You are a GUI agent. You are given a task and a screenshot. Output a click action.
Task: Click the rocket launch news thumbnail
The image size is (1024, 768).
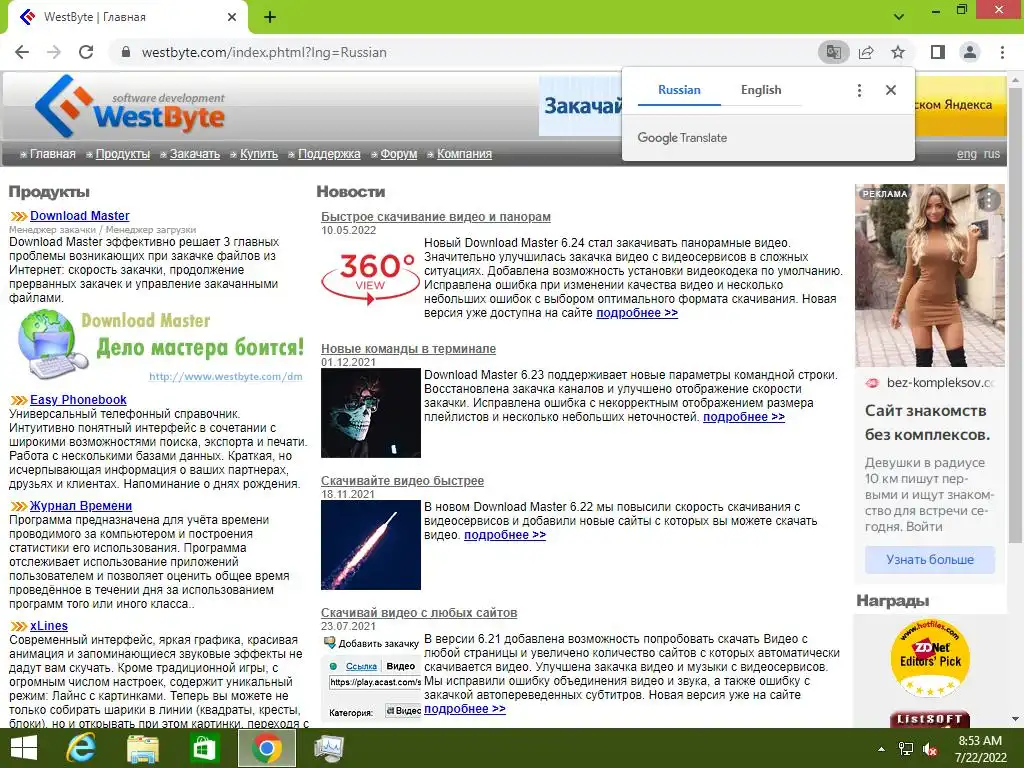click(371, 545)
